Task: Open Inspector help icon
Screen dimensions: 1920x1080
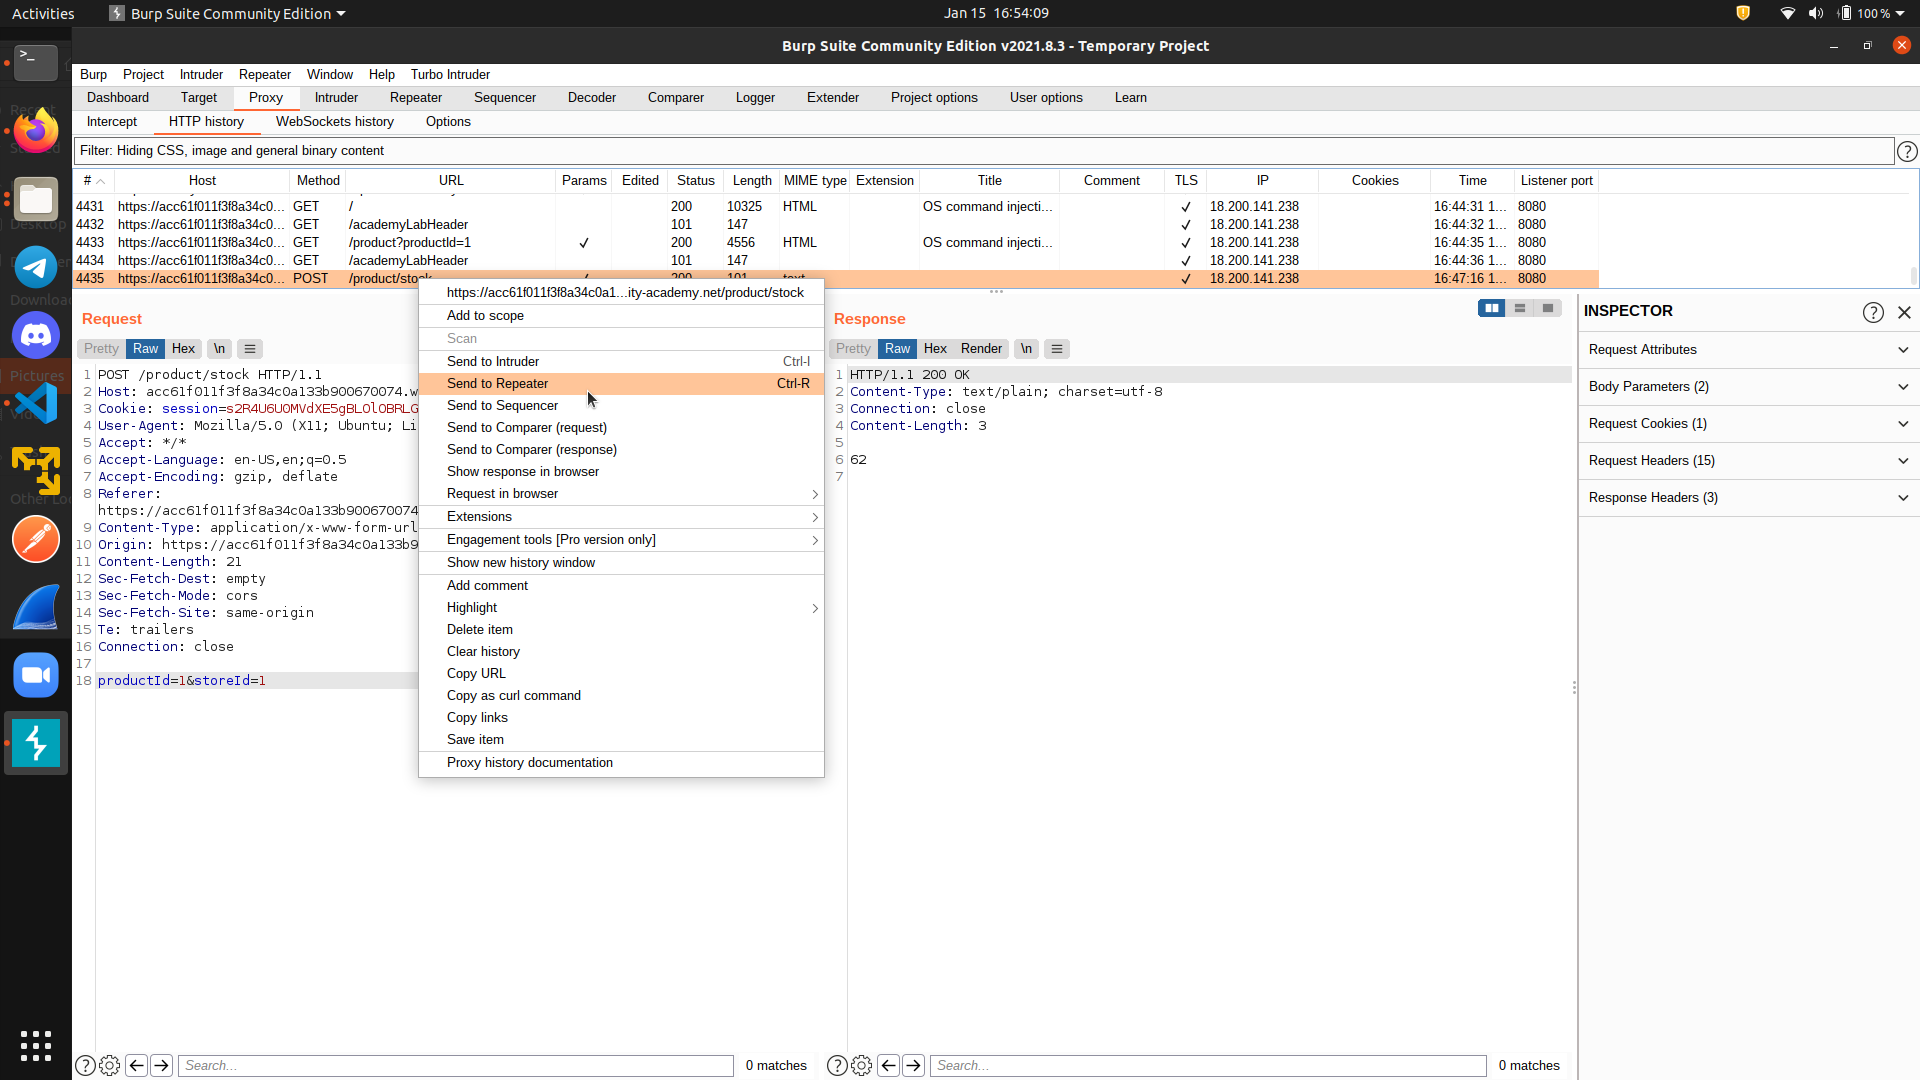Action: click(x=1873, y=312)
